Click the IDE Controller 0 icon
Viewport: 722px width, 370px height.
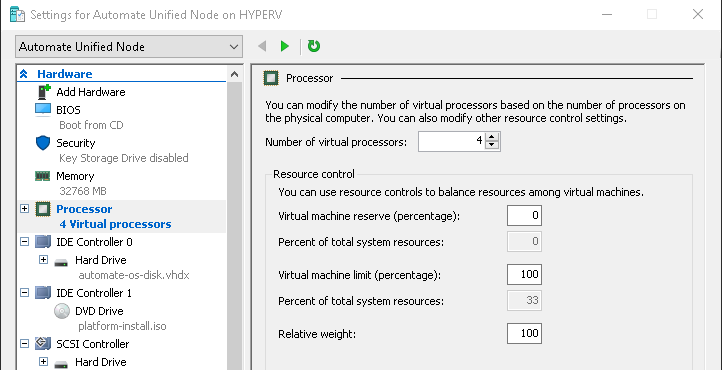tap(43, 242)
